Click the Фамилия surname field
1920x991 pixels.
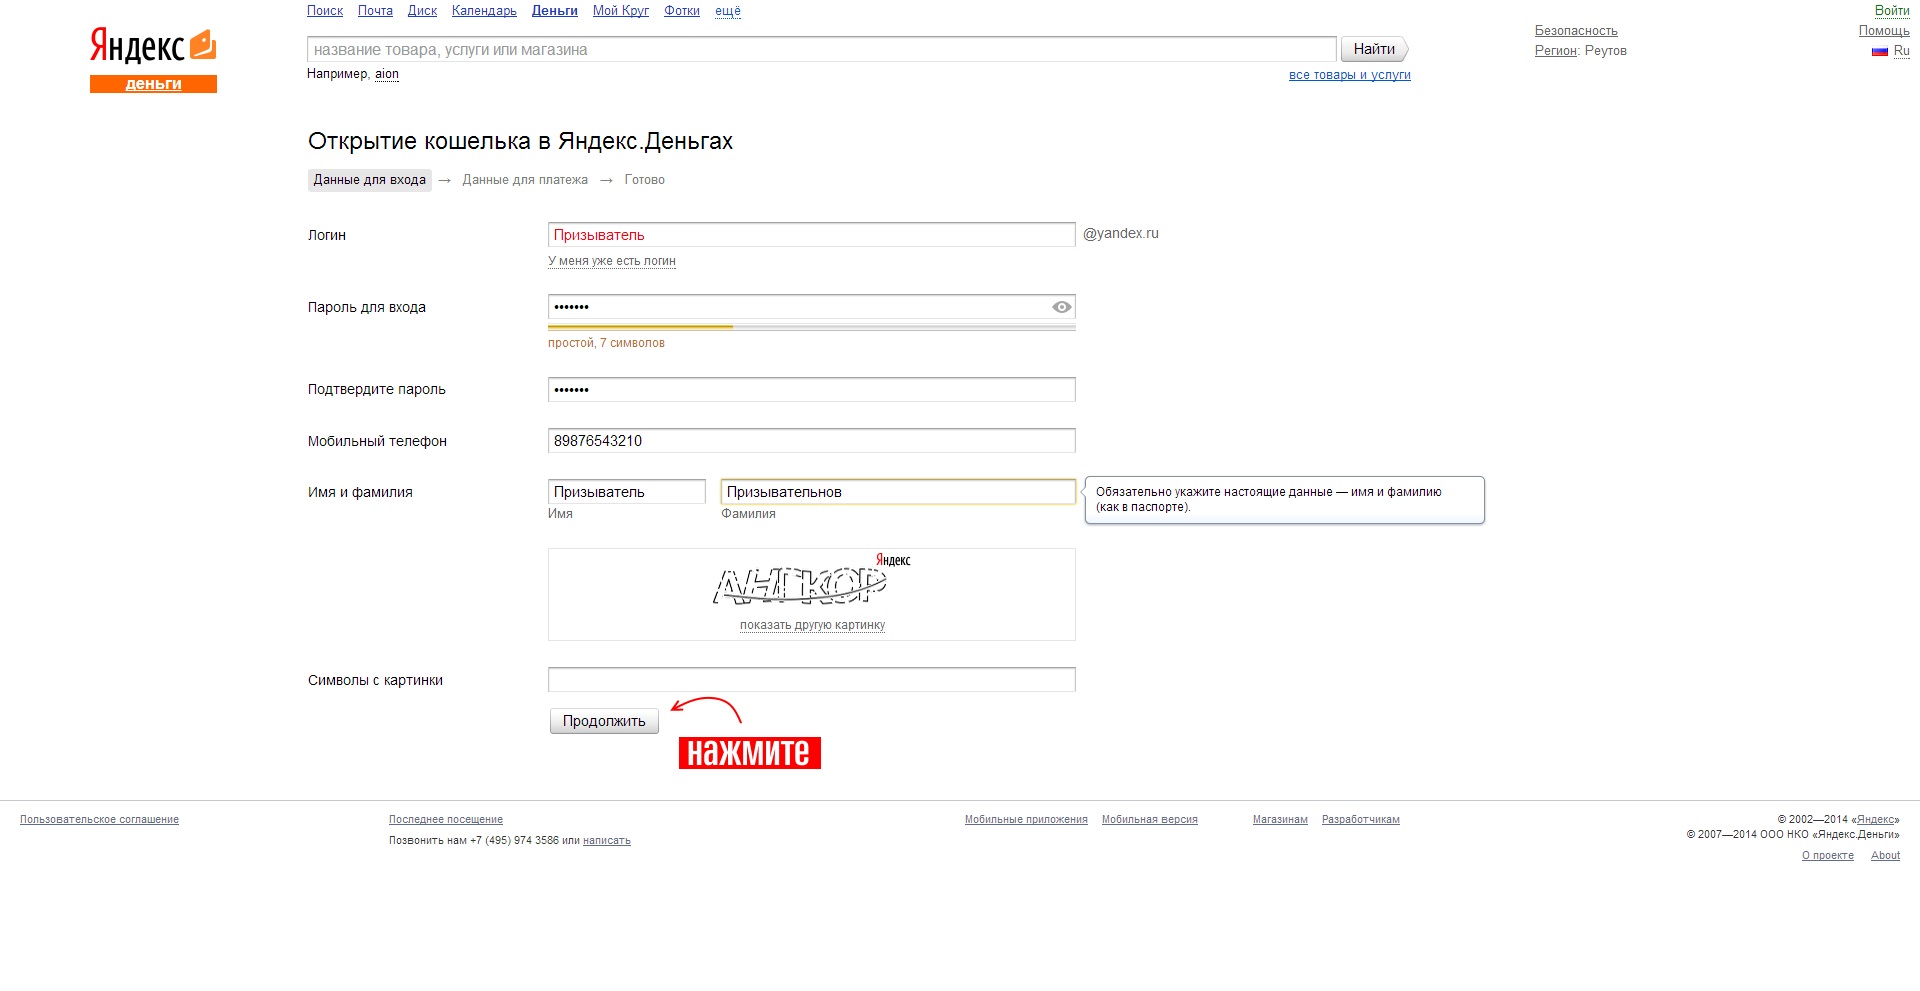click(x=898, y=492)
